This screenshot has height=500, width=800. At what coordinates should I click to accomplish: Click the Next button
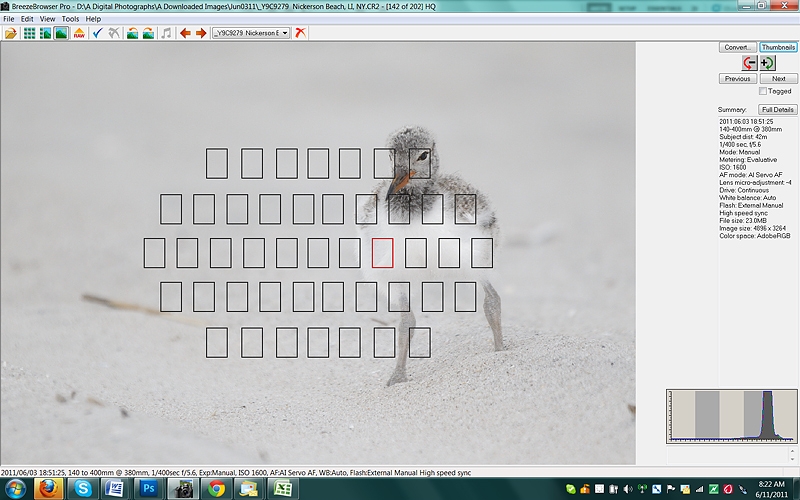pos(778,79)
